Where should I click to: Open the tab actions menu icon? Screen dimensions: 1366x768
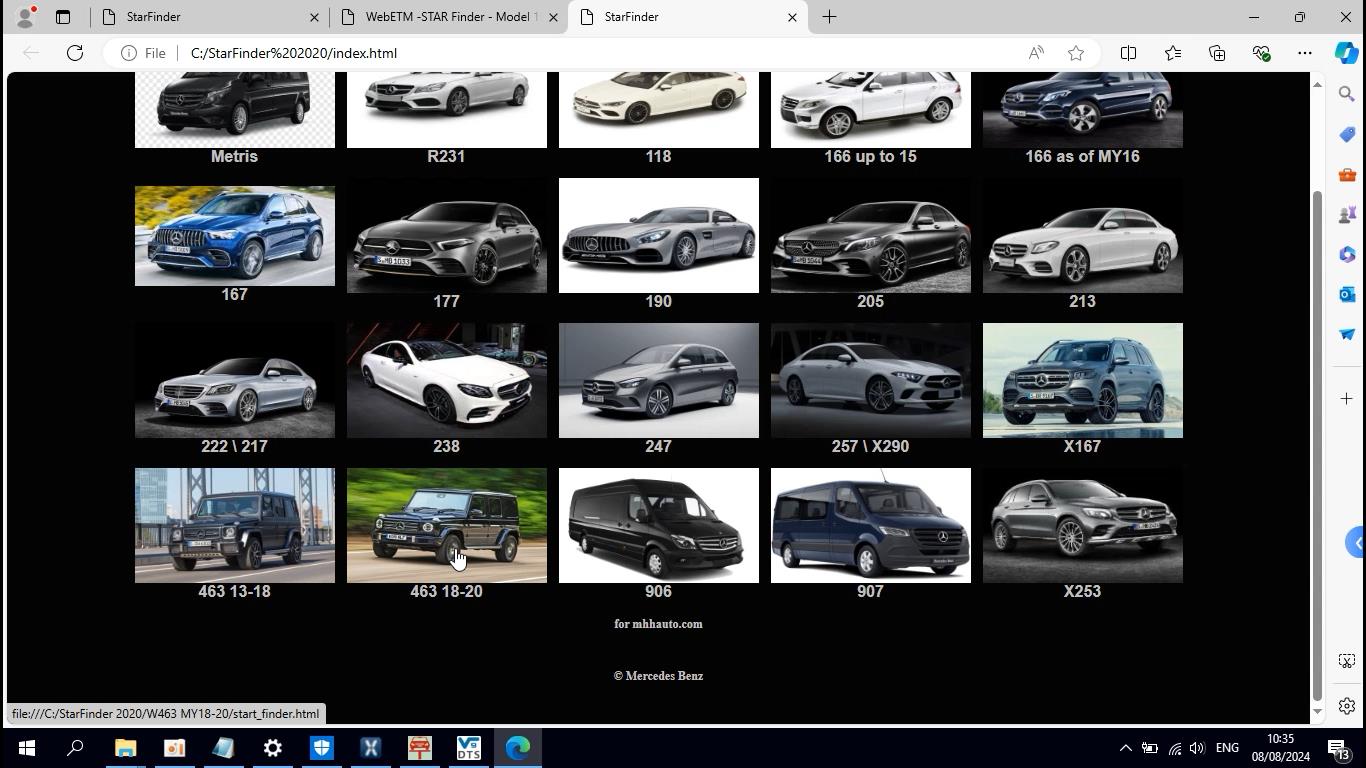tap(62, 17)
